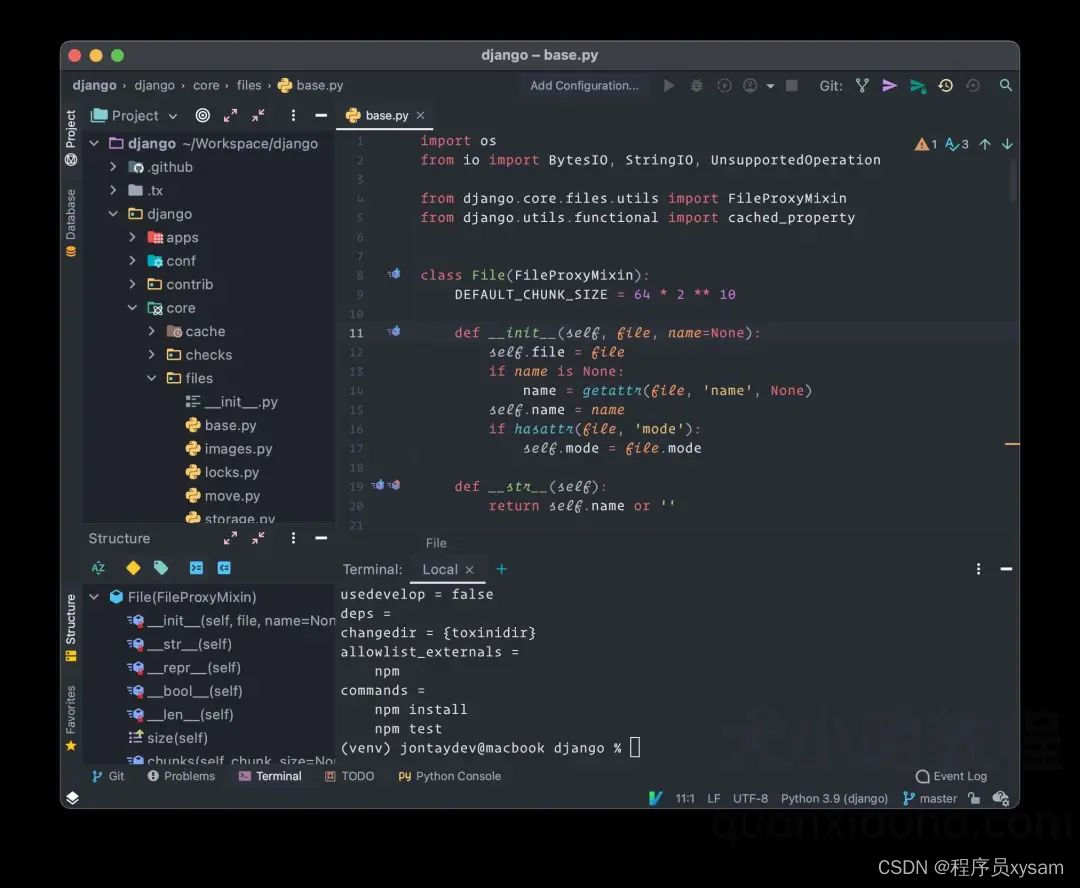The image size is (1080, 888).
Task: Open Problems tool window tab
Action: pyautogui.click(x=181, y=776)
